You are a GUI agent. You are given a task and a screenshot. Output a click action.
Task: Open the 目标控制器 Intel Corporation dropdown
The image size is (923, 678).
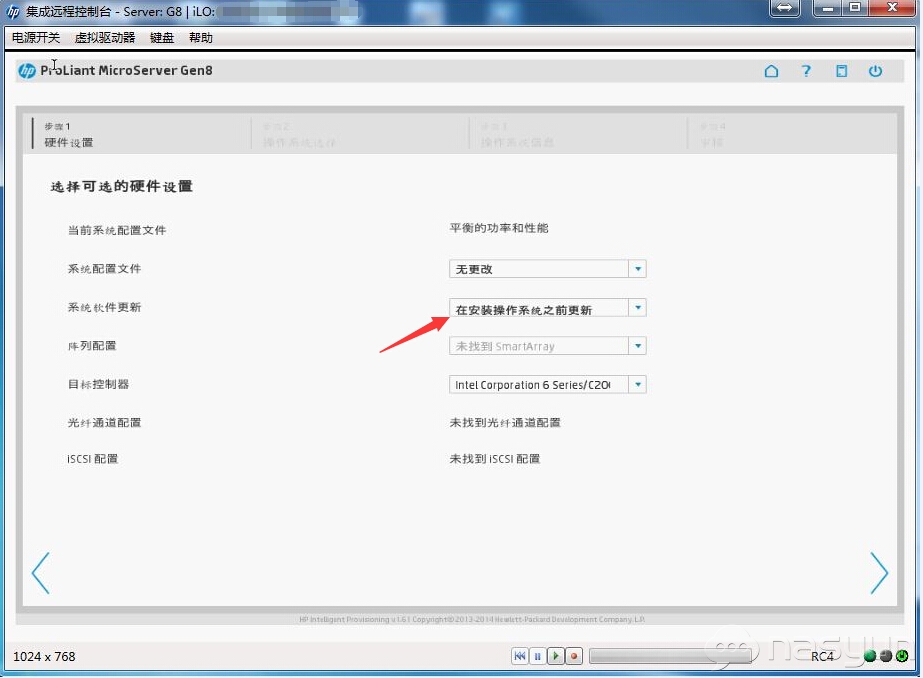[x=547, y=385]
